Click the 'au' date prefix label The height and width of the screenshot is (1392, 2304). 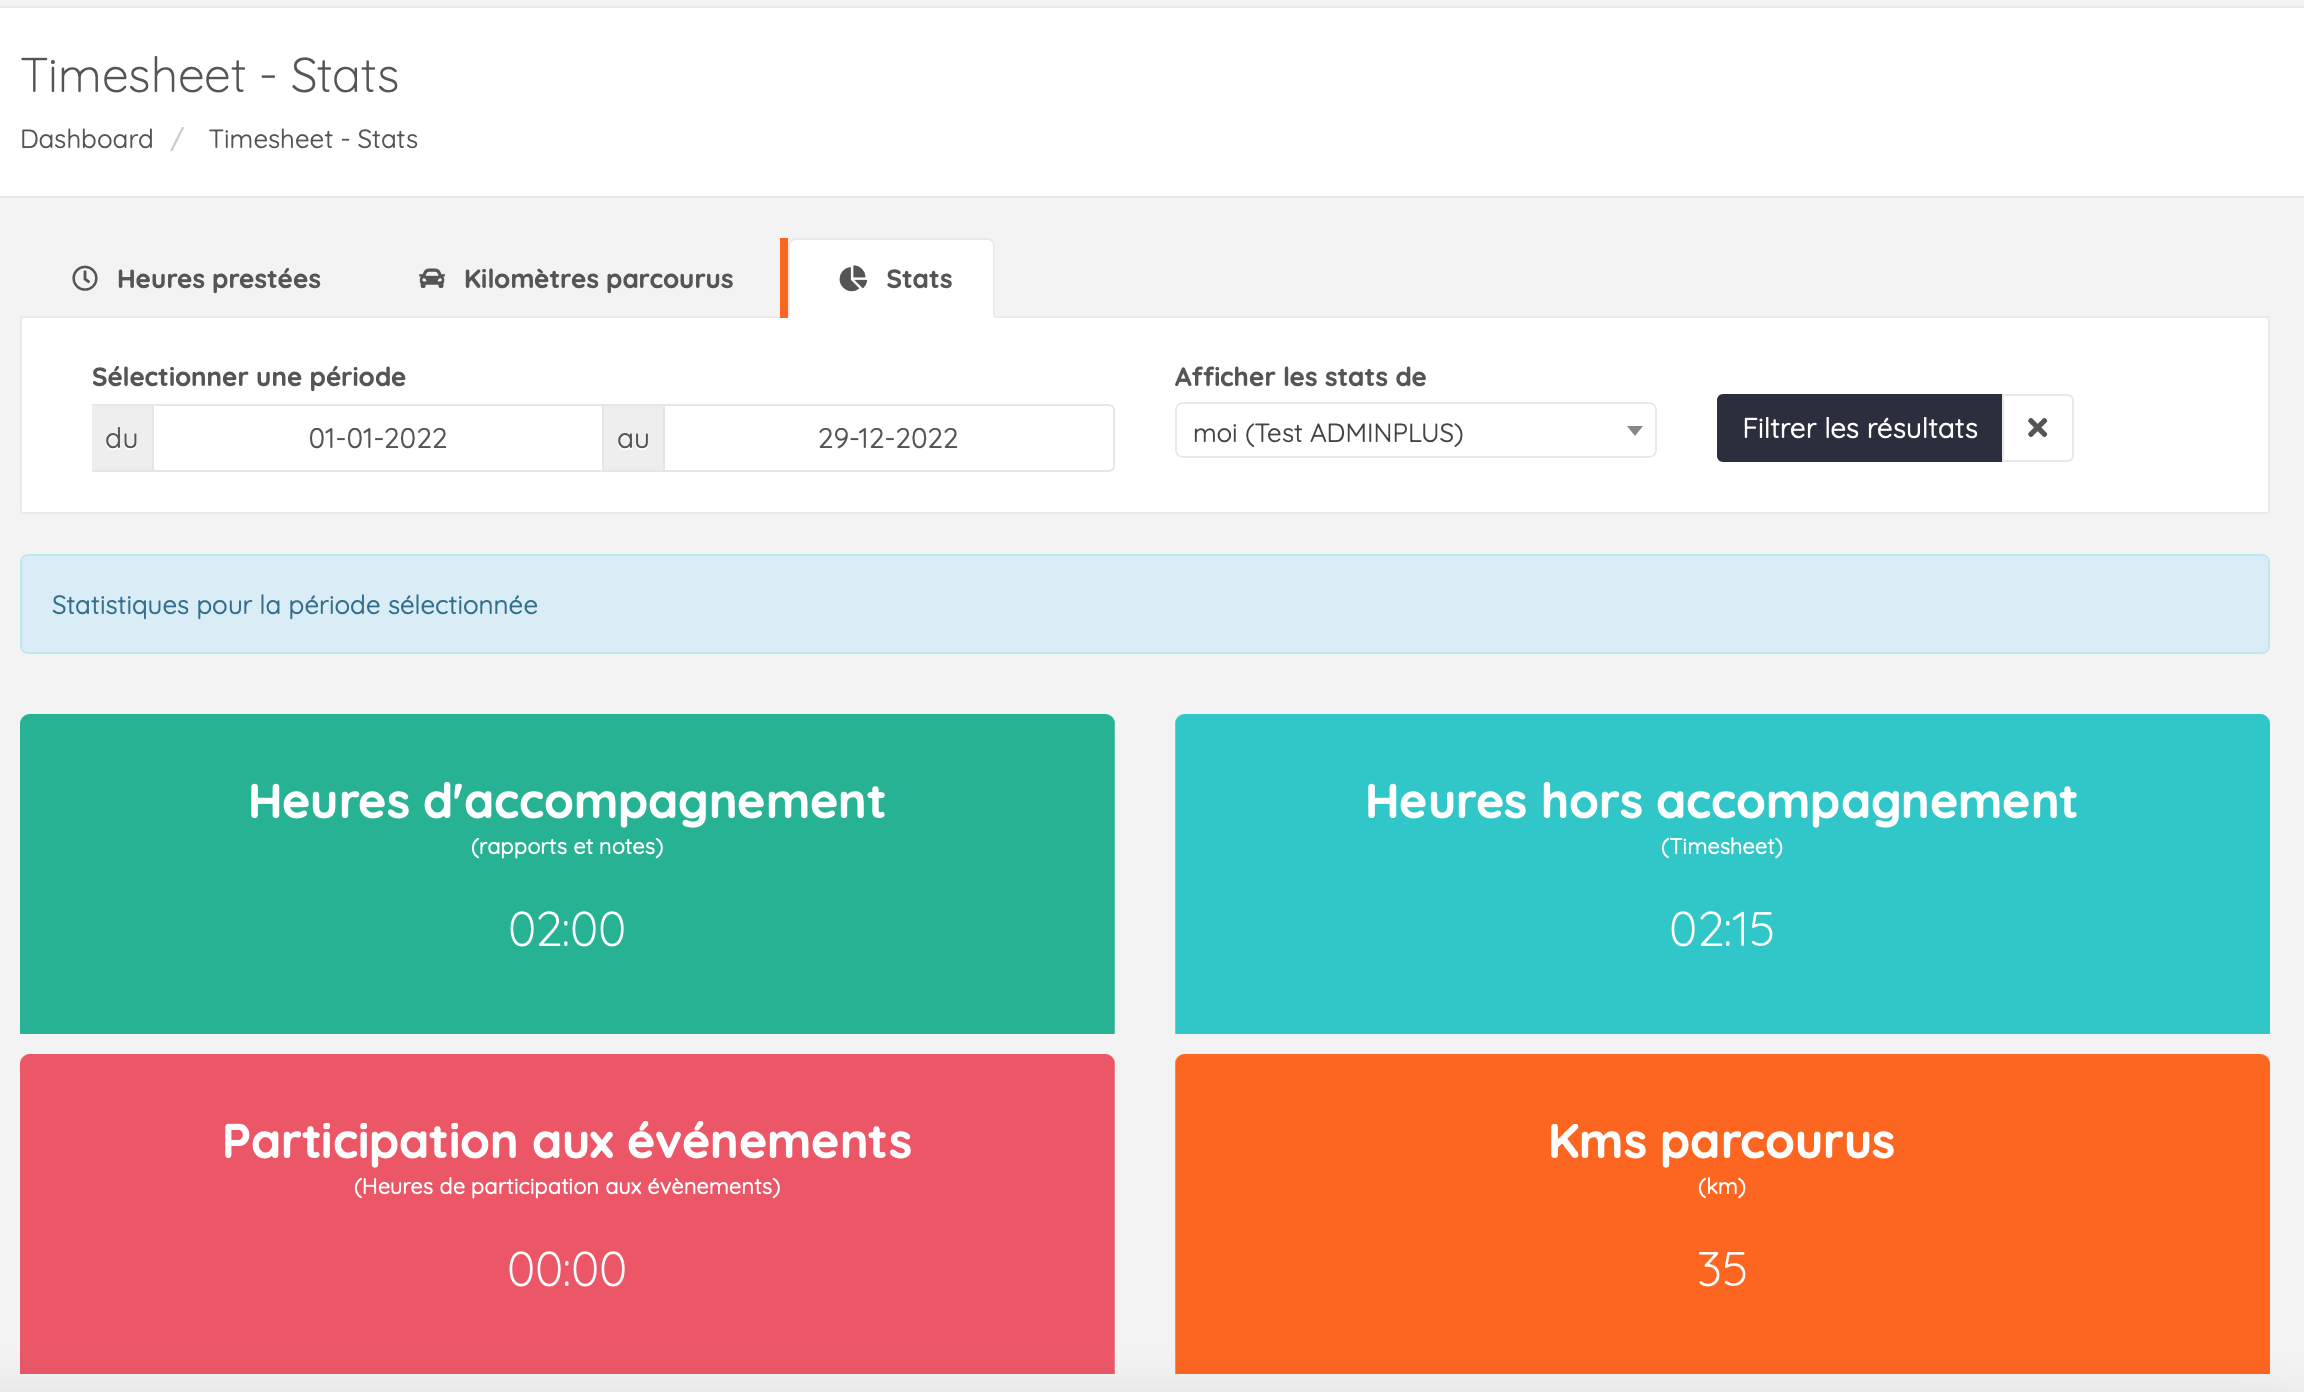633,438
